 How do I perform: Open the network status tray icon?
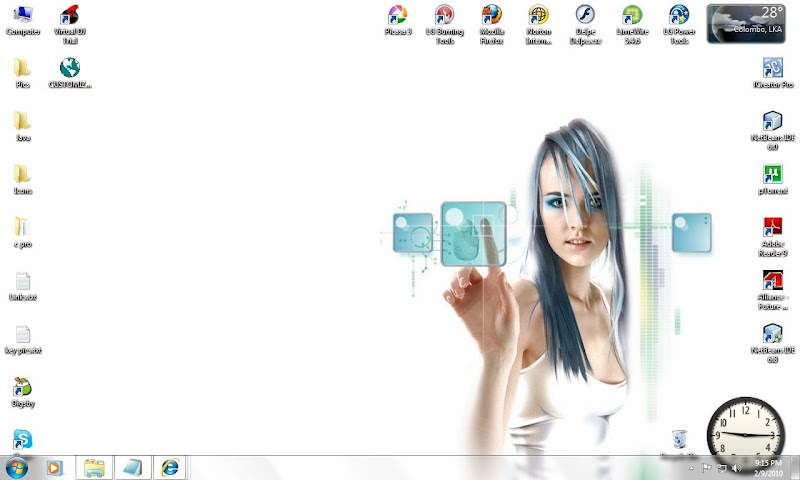(x=722, y=468)
